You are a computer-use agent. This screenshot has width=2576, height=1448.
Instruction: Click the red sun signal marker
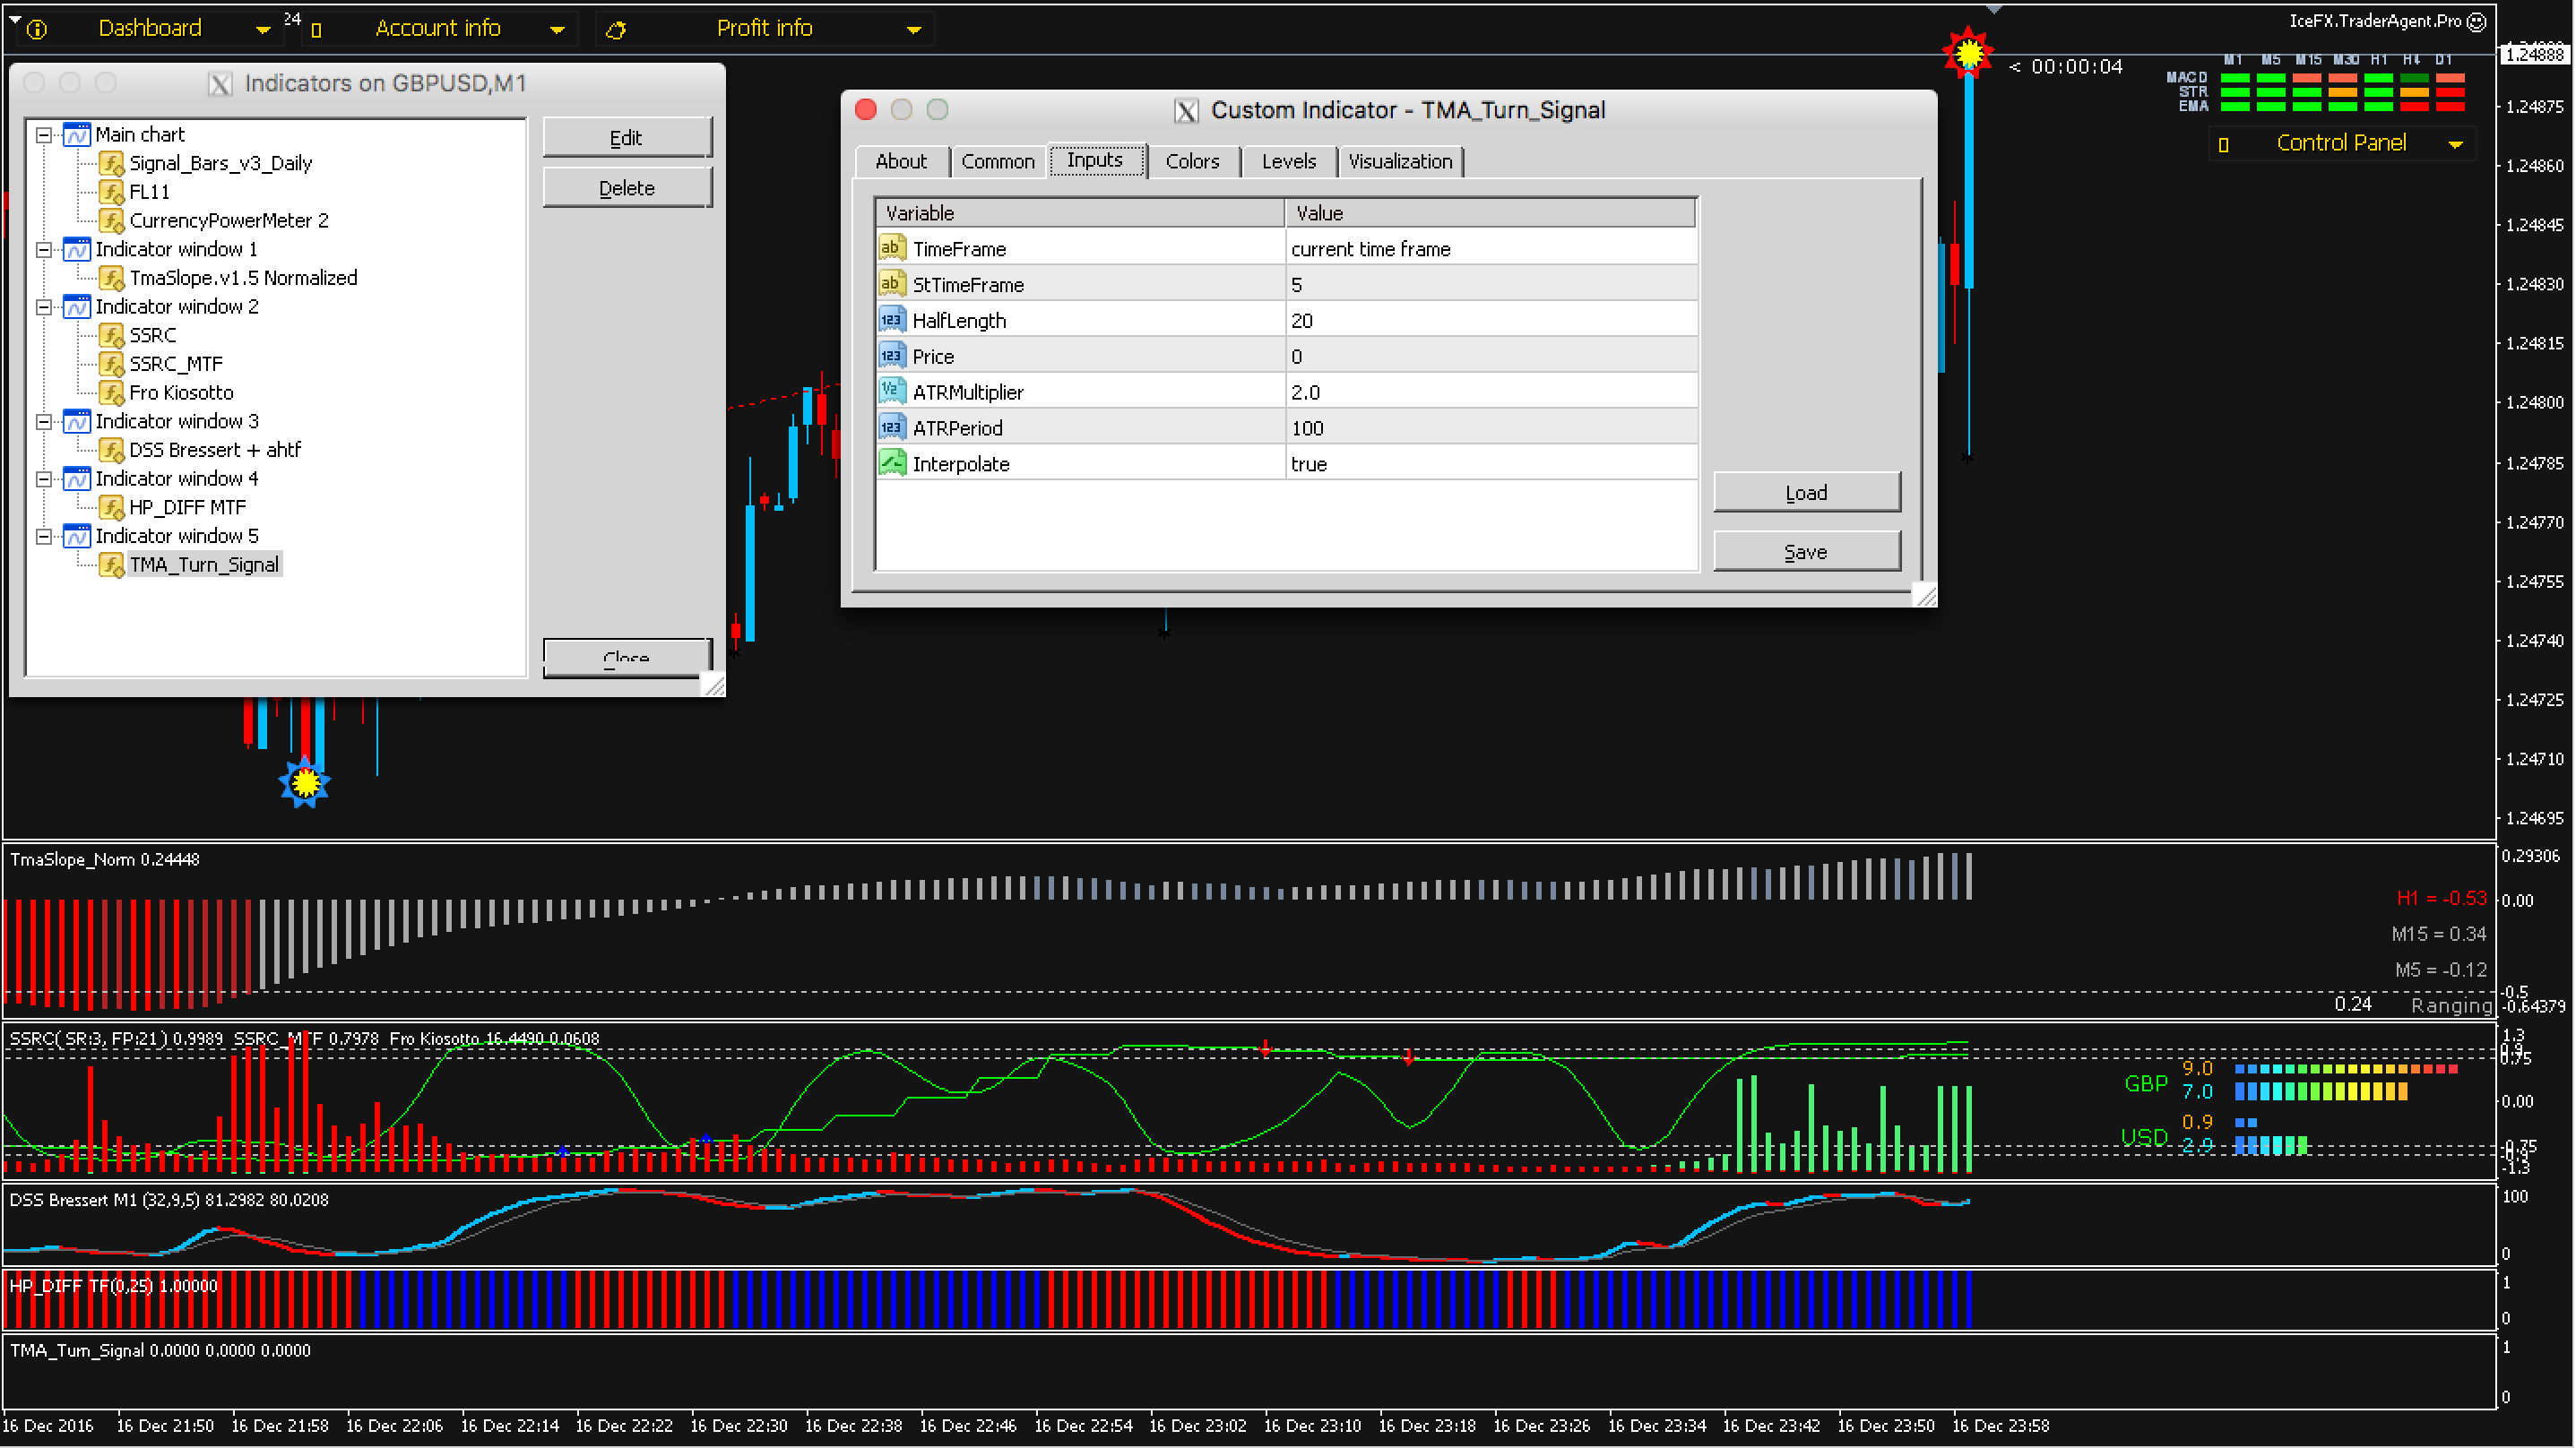coord(1968,52)
